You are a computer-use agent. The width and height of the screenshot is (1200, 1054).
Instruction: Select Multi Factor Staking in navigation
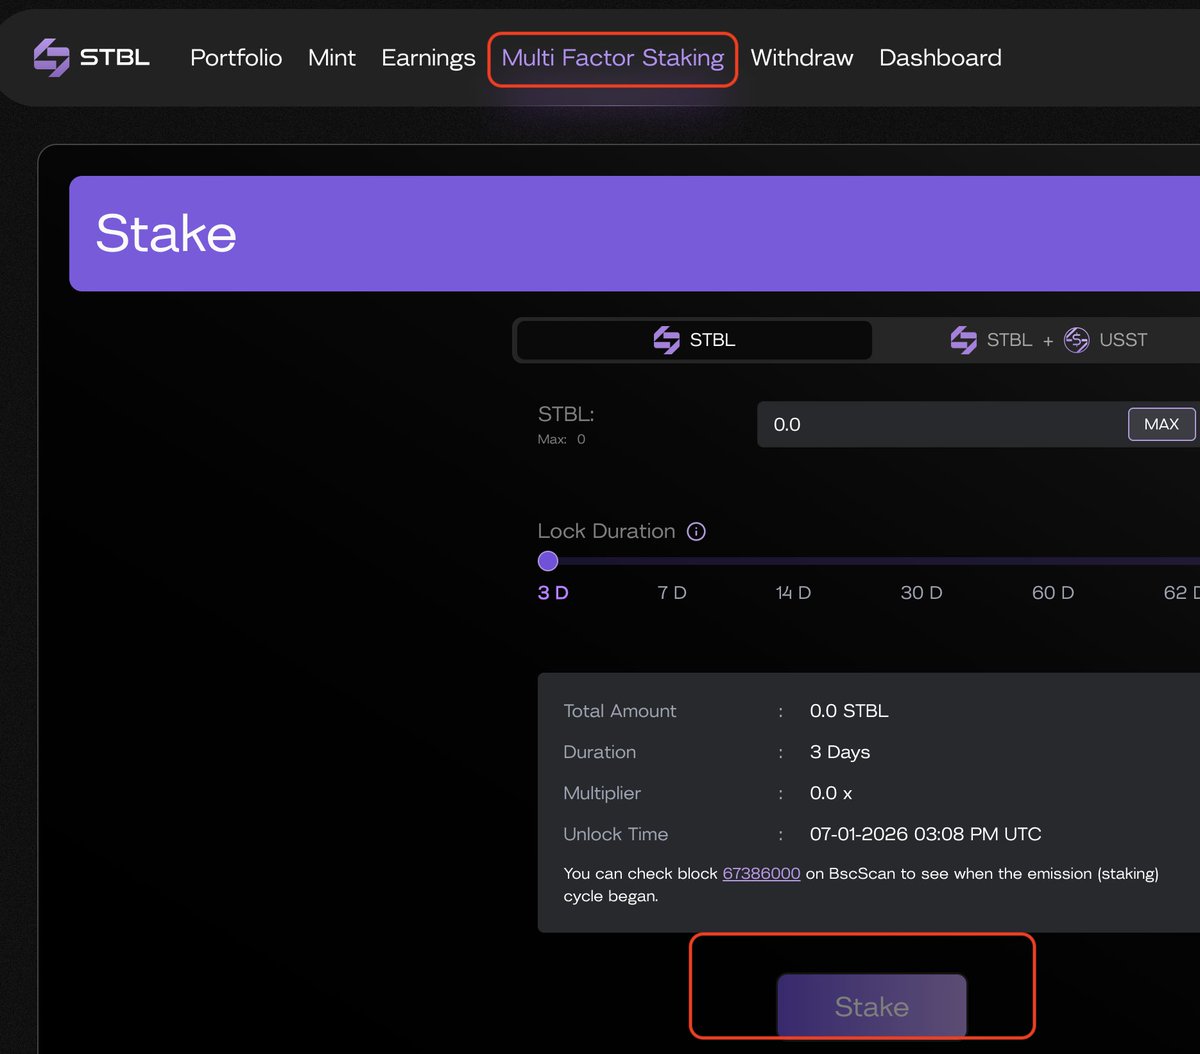(x=612, y=58)
